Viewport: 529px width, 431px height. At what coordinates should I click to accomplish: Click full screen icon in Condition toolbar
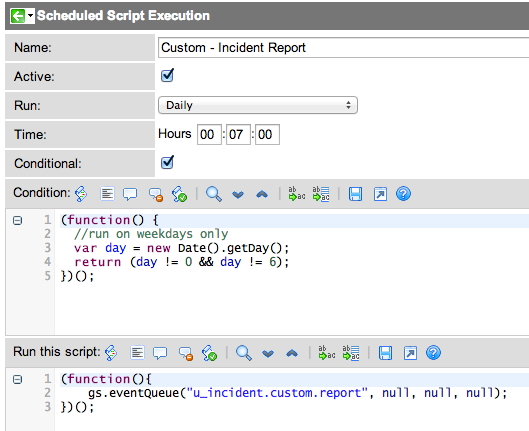[380, 194]
